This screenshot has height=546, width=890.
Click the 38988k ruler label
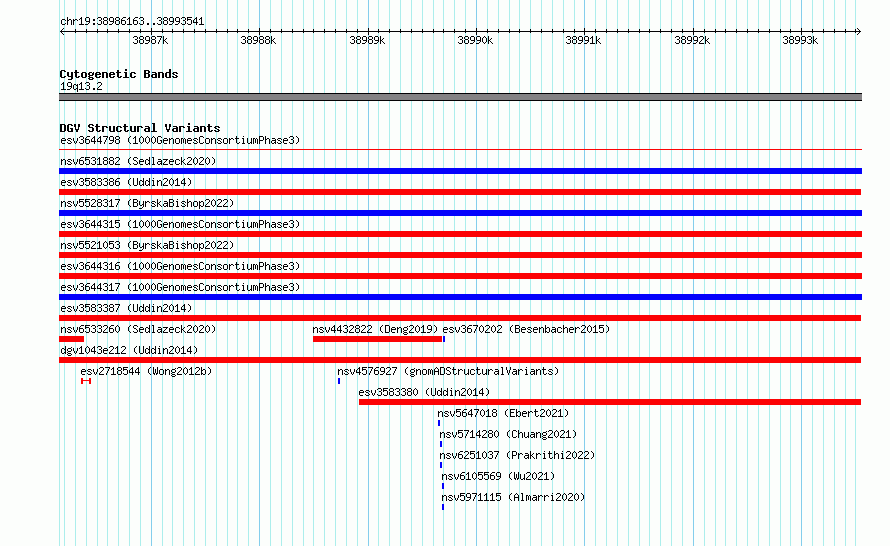tap(258, 40)
